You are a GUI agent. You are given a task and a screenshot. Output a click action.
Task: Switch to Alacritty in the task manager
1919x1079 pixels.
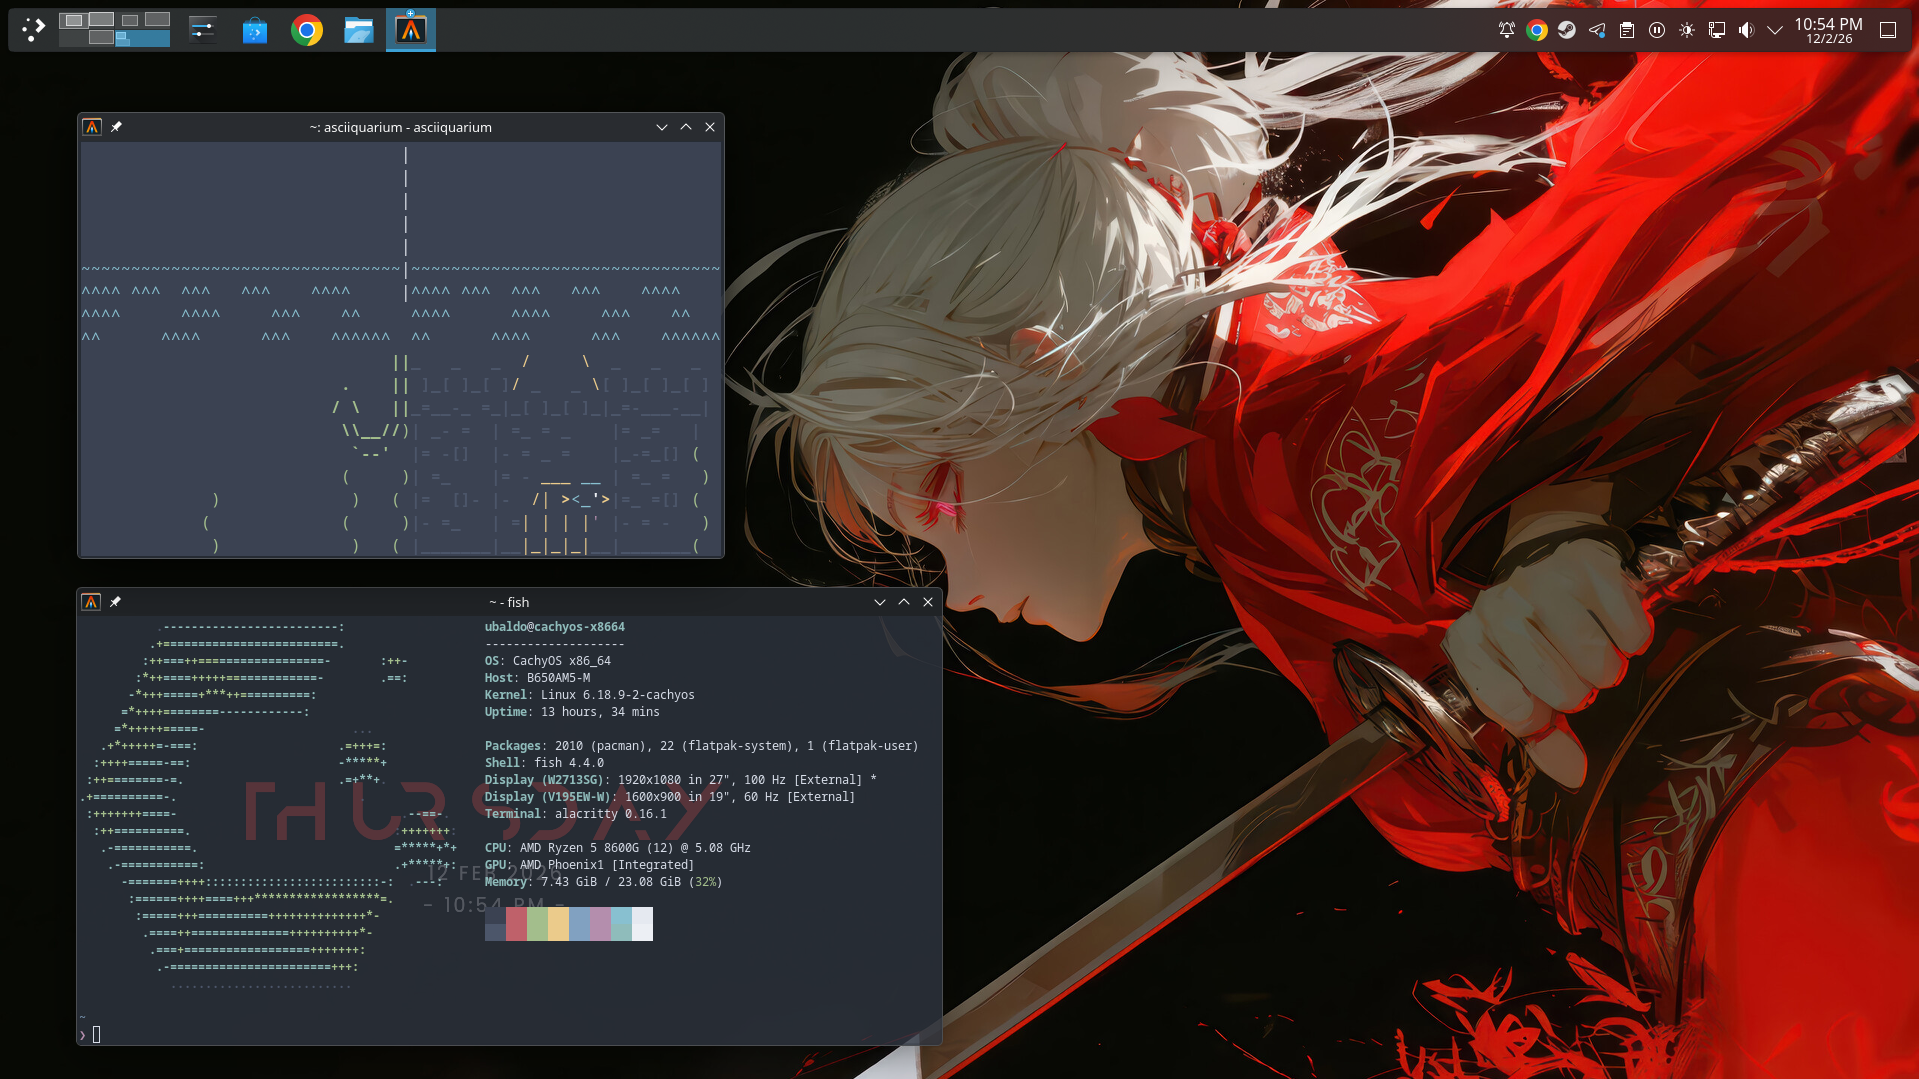[x=411, y=31]
